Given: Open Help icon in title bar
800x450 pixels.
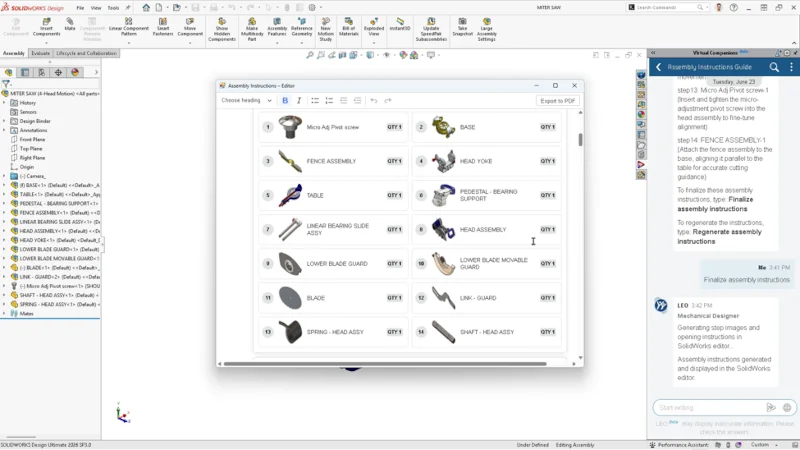Looking at the screenshot, I should tap(733, 8).
